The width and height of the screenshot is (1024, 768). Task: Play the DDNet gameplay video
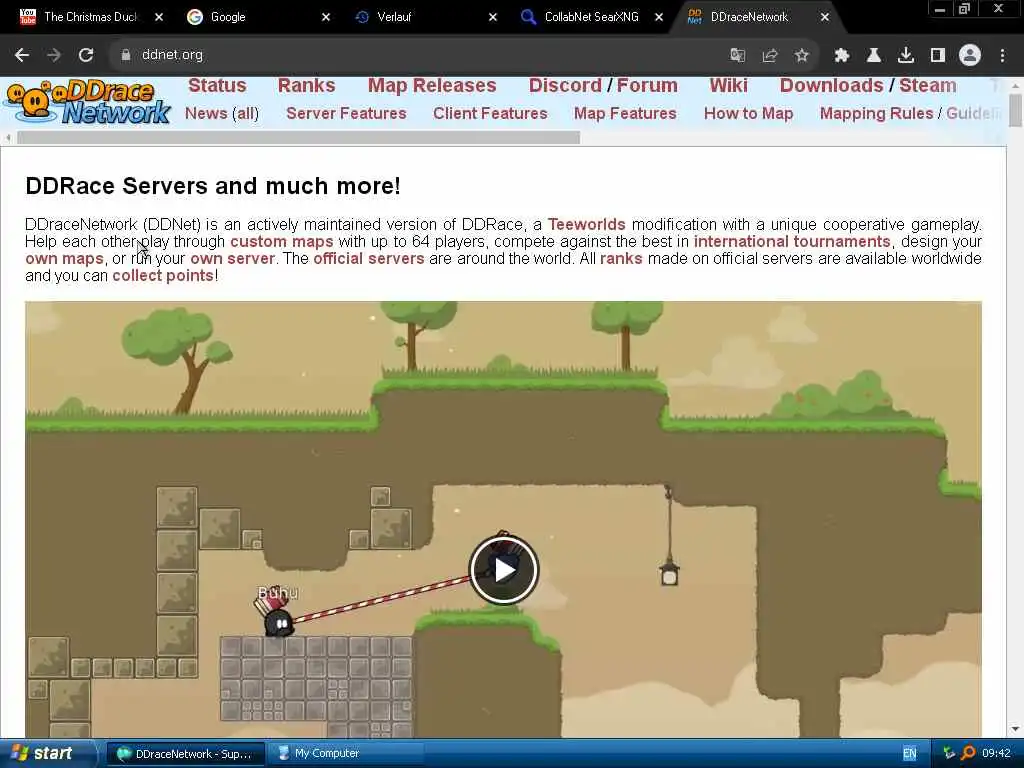pyautogui.click(x=504, y=569)
